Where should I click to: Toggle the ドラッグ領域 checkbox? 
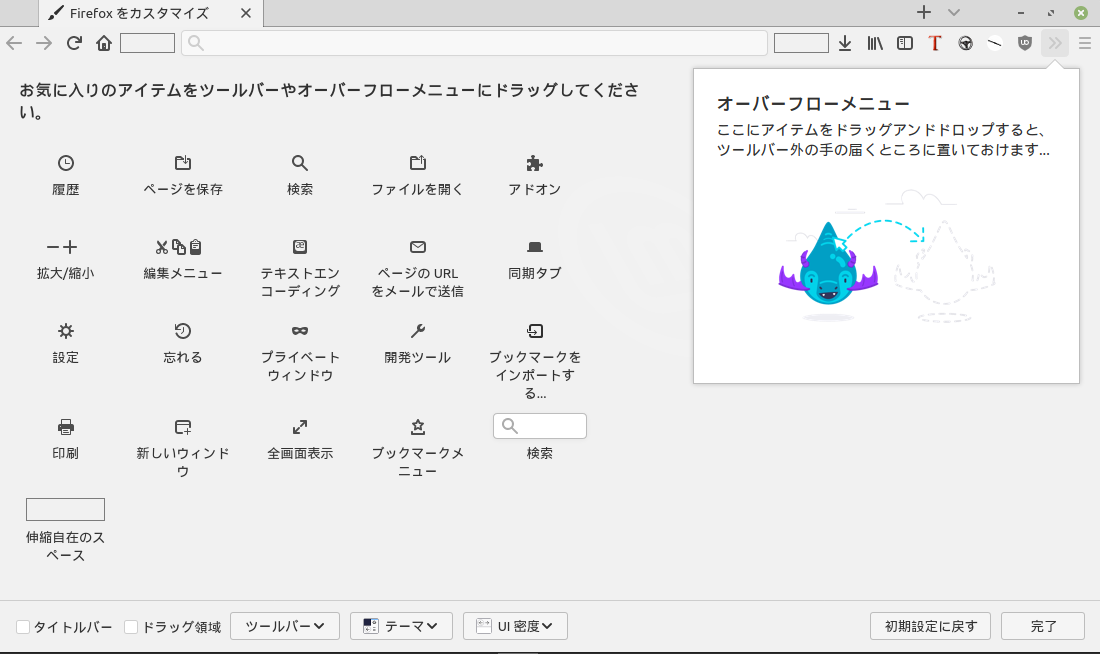131,627
